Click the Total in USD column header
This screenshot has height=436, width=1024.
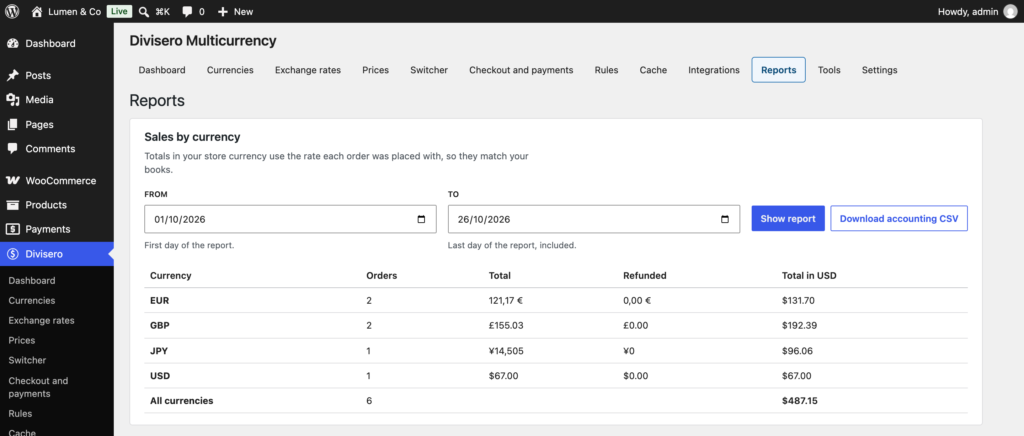point(809,275)
